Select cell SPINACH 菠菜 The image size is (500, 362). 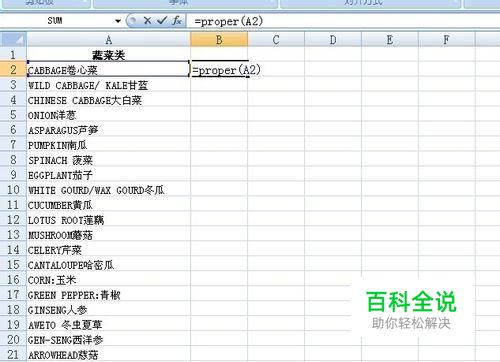point(109,160)
